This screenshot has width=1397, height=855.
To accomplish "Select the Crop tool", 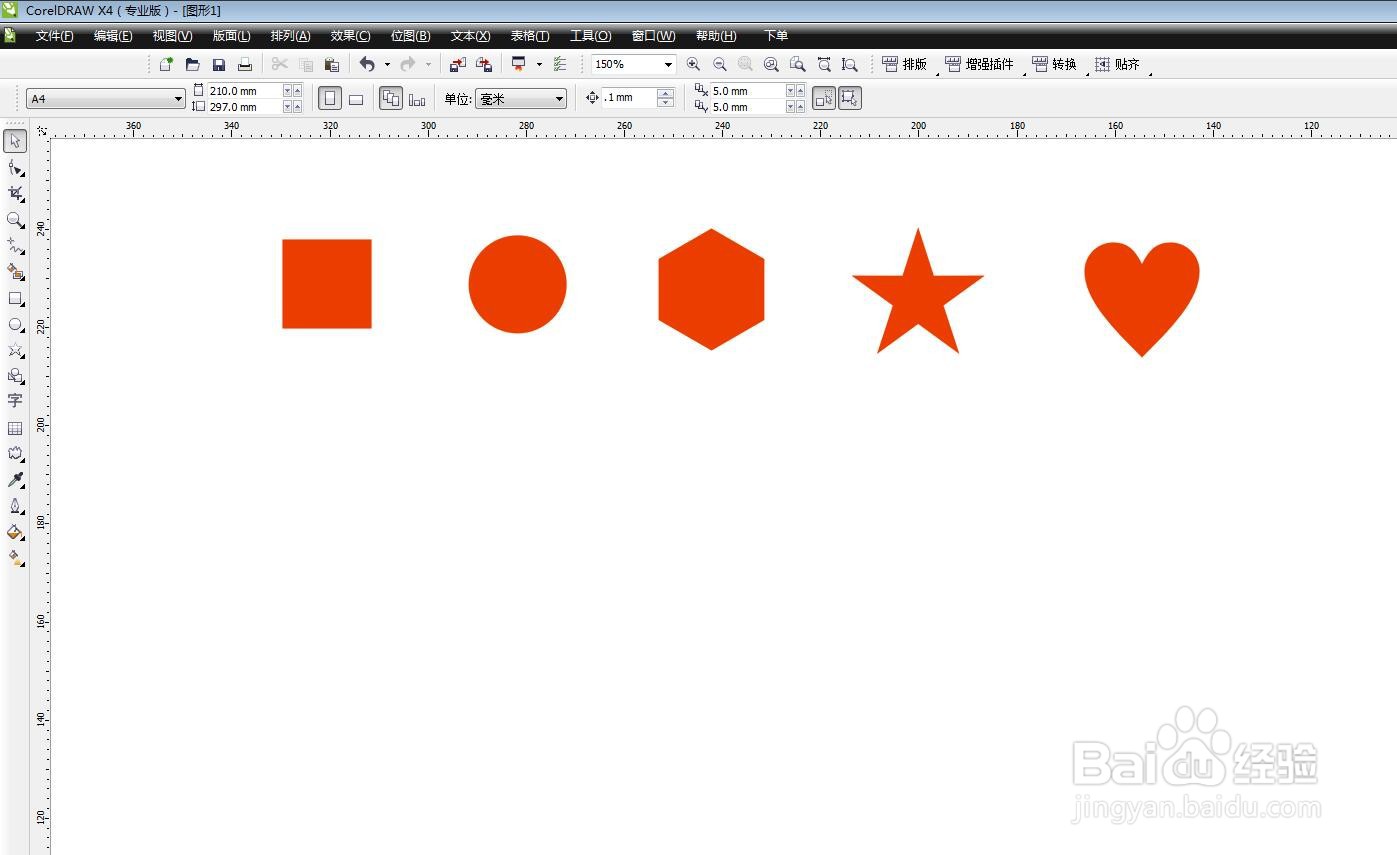I will click(15, 193).
